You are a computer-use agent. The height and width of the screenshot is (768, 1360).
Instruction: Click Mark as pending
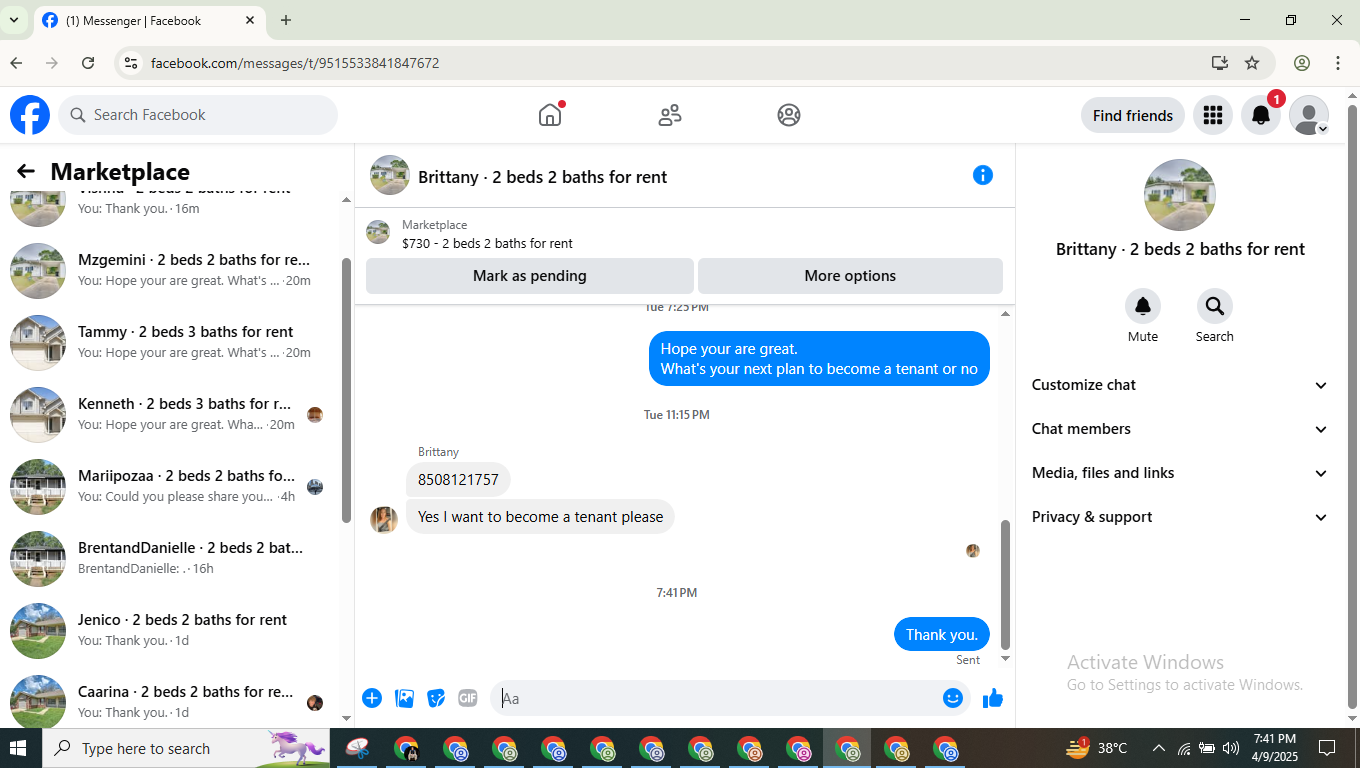point(530,276)
